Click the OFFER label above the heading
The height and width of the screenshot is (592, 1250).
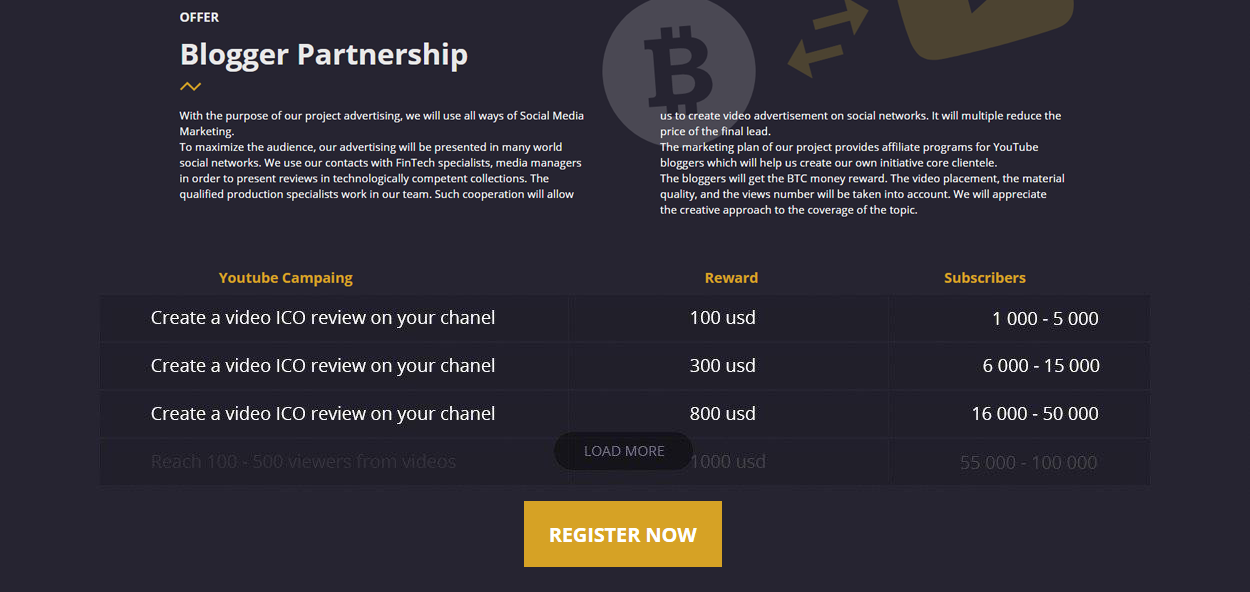pyautogui.click(x=199, y=17)
